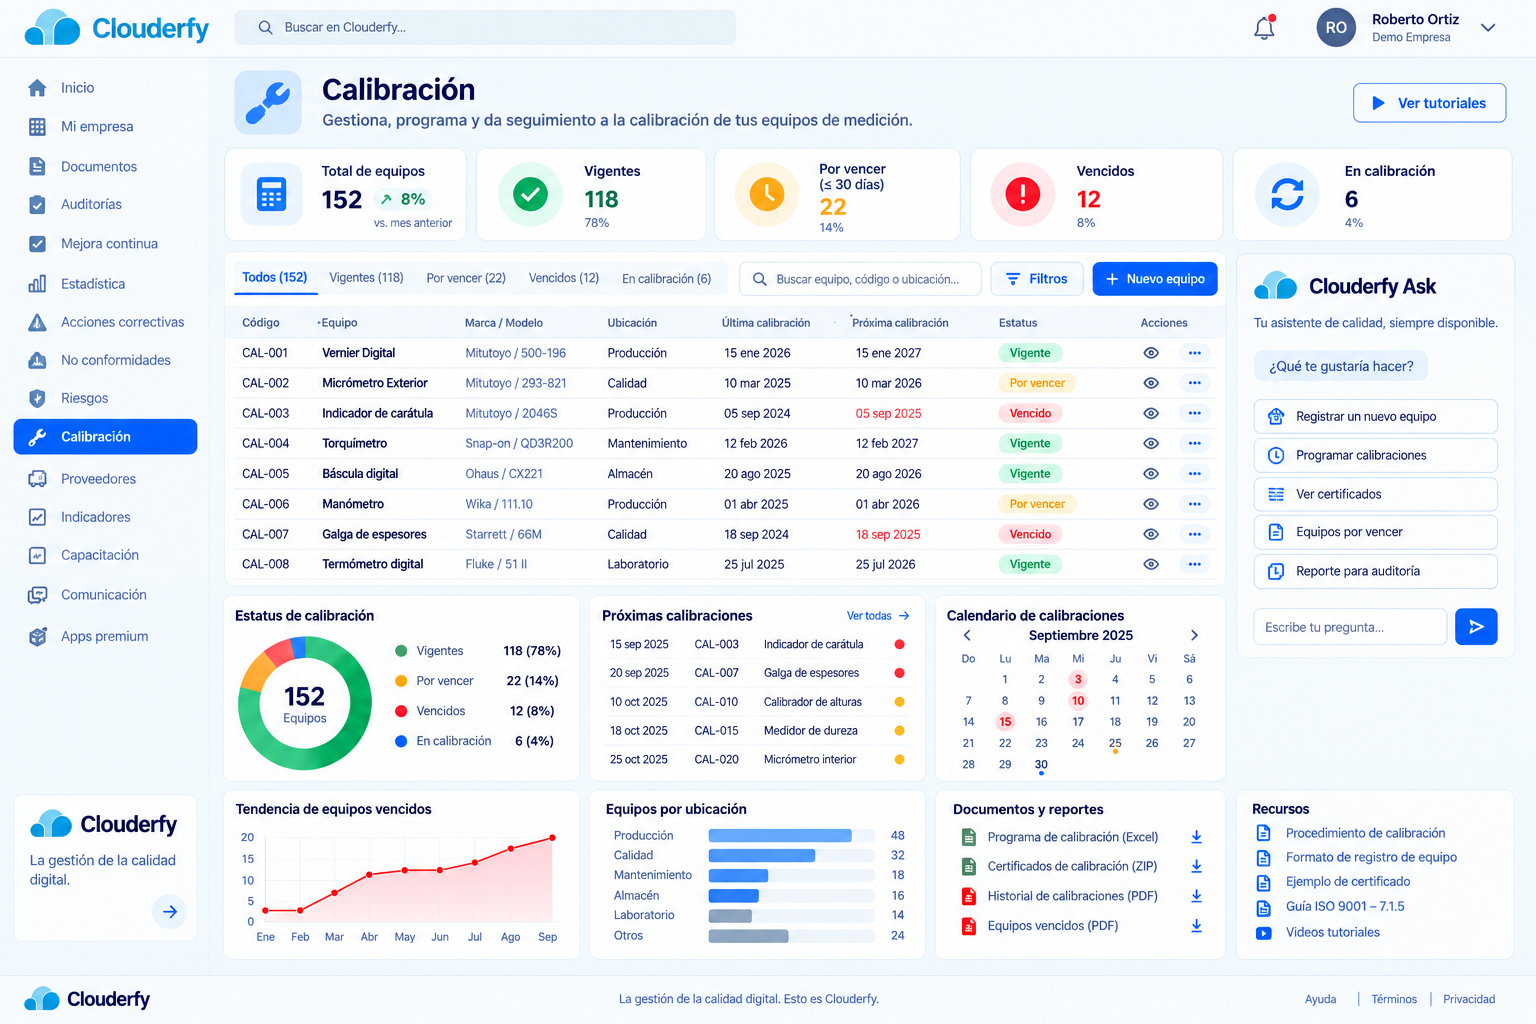Image resolution: width=1536 pixels, height=1024 pixels.
Task: View details of CAL-008 Termómetro digital
Action: pyautogui.click(x=1151, y=564)
